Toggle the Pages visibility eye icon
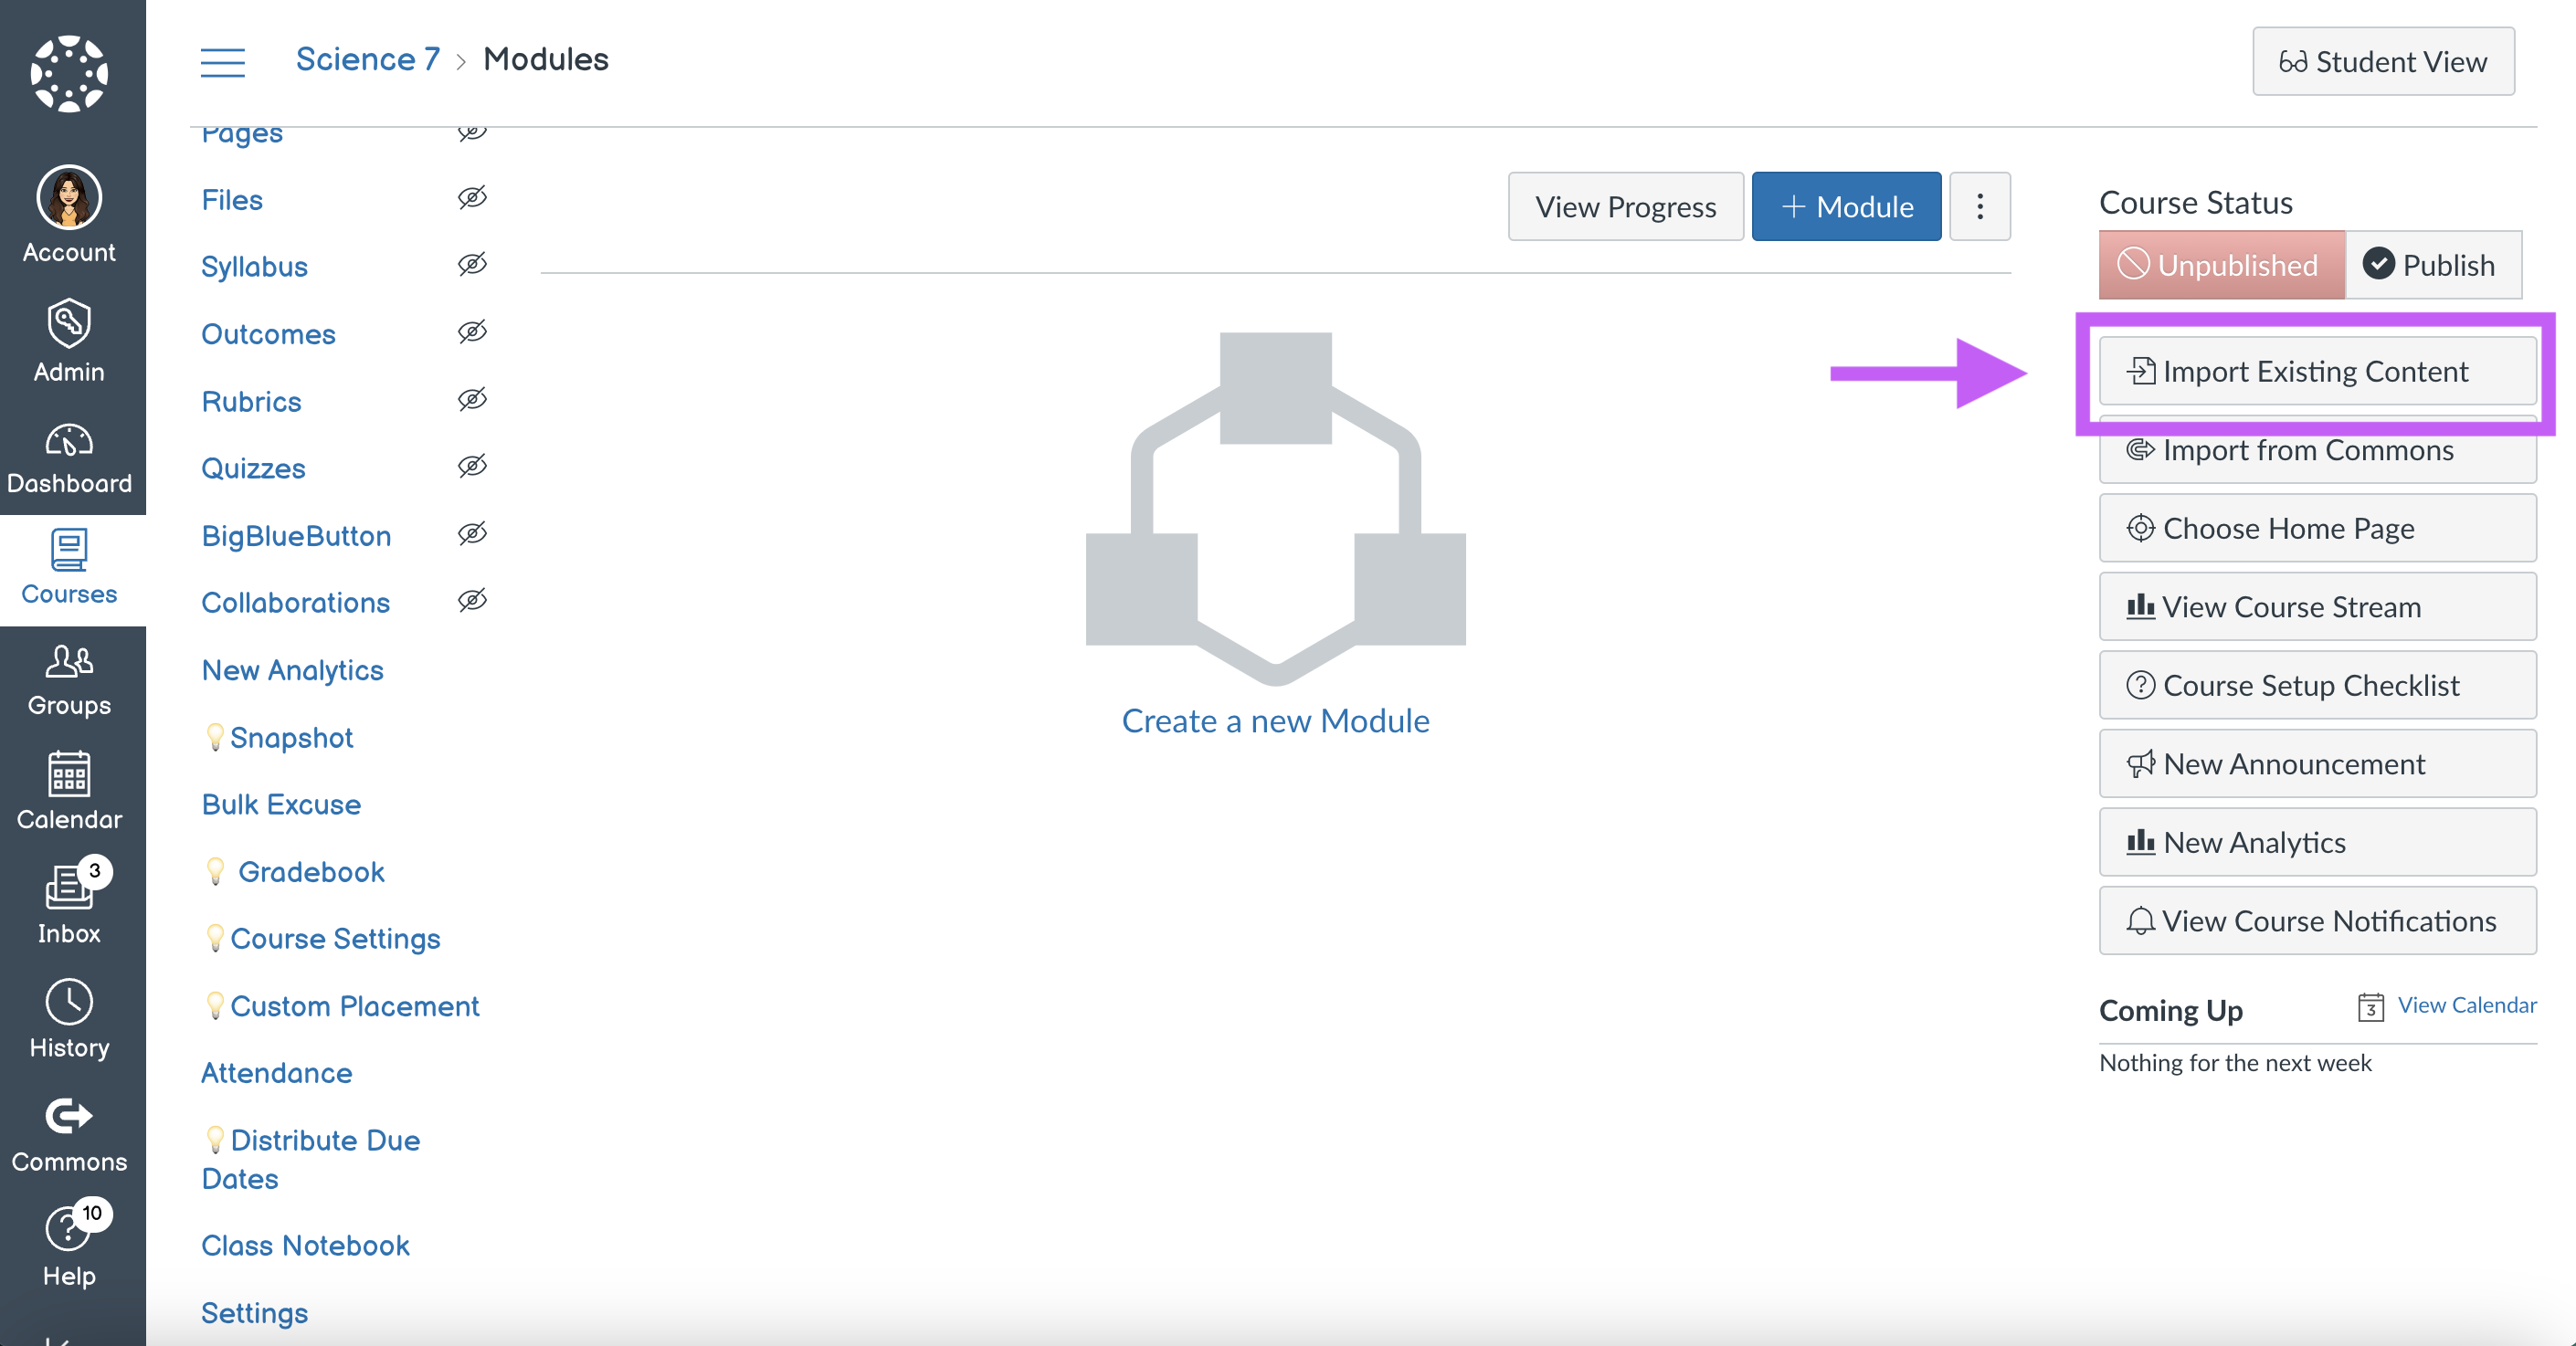Viewport: 2576px width, 1346px height. point(473,133)
